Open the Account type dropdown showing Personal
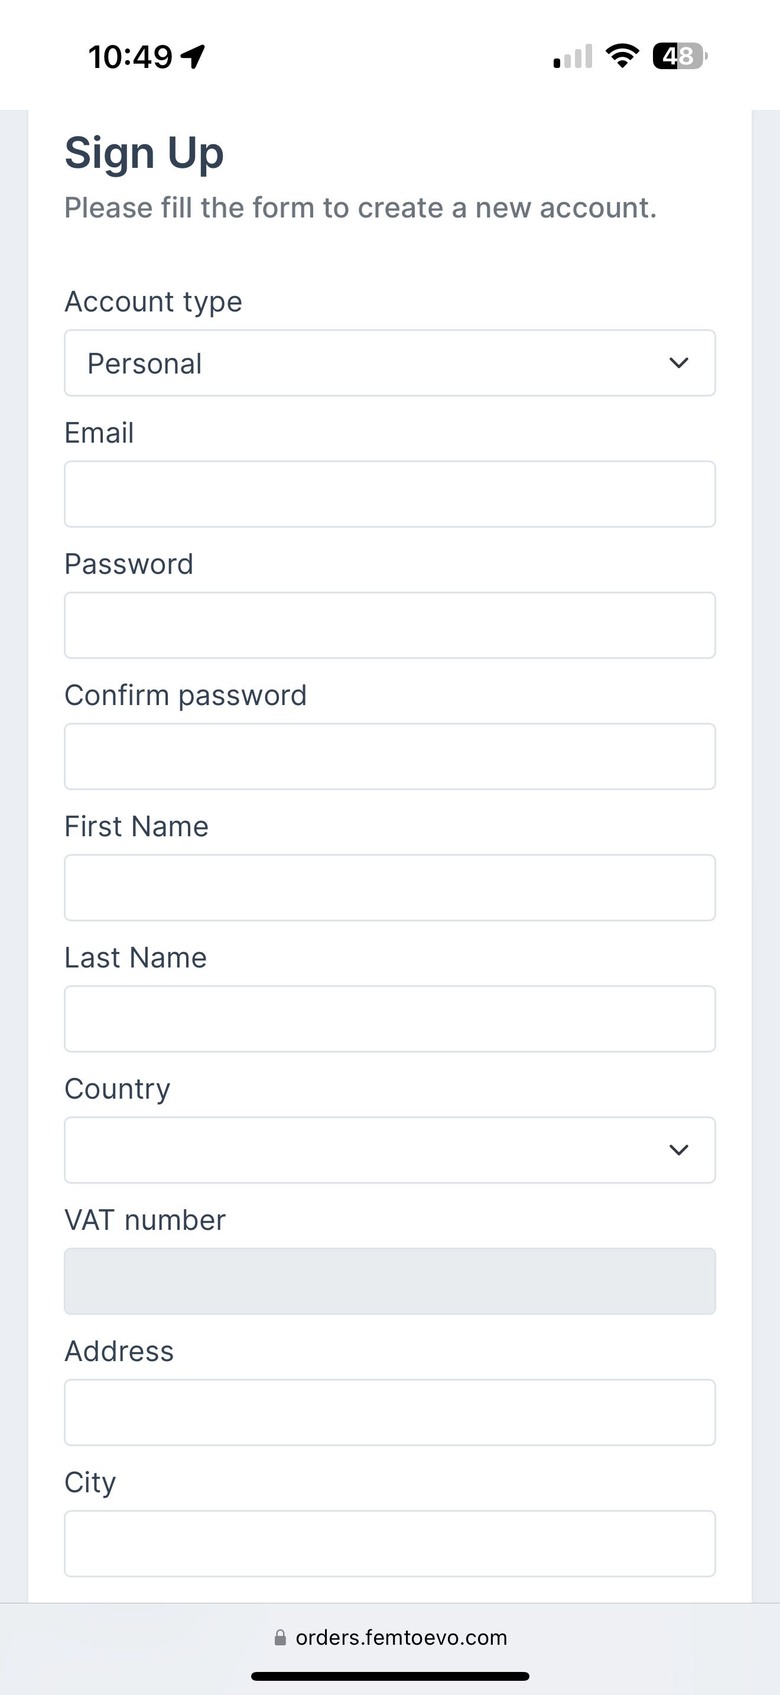 [390, 363]
